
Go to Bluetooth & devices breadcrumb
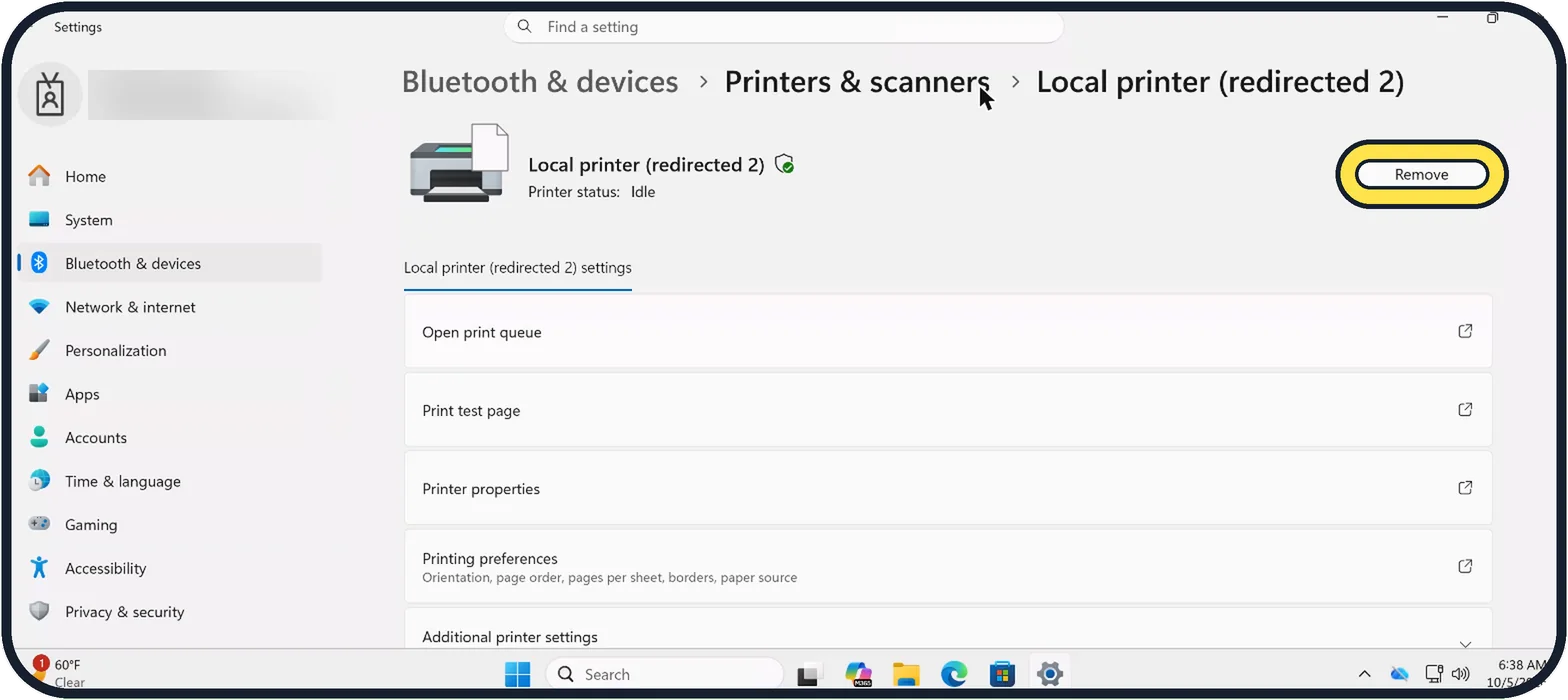click(540, 82)
